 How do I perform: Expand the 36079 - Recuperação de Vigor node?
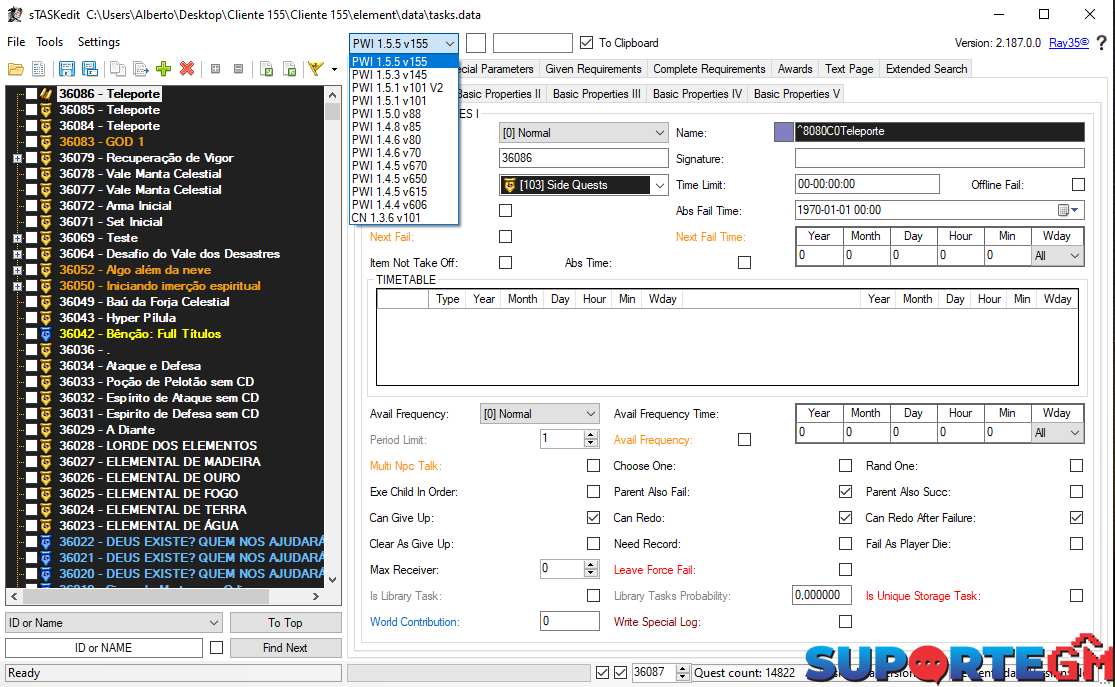(x=17, y=158)
